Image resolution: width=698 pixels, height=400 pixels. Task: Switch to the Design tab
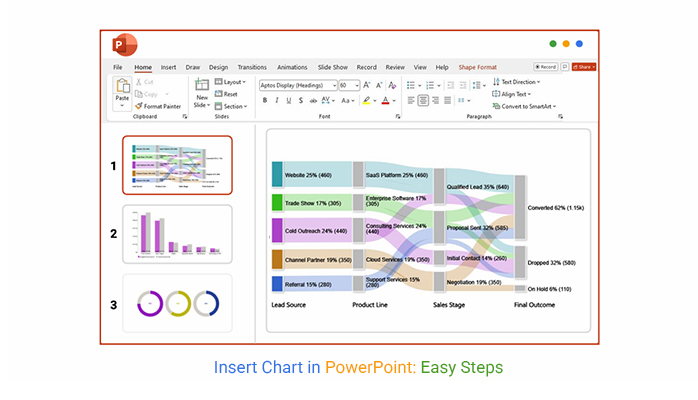[219, 67]
